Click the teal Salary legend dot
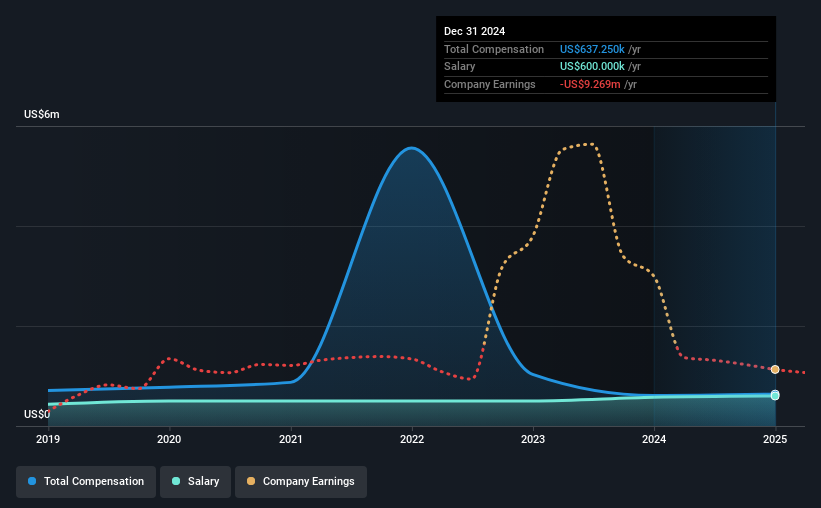Image resolution: width=821 pixels, height=508 pixels. tap(176, 481)
